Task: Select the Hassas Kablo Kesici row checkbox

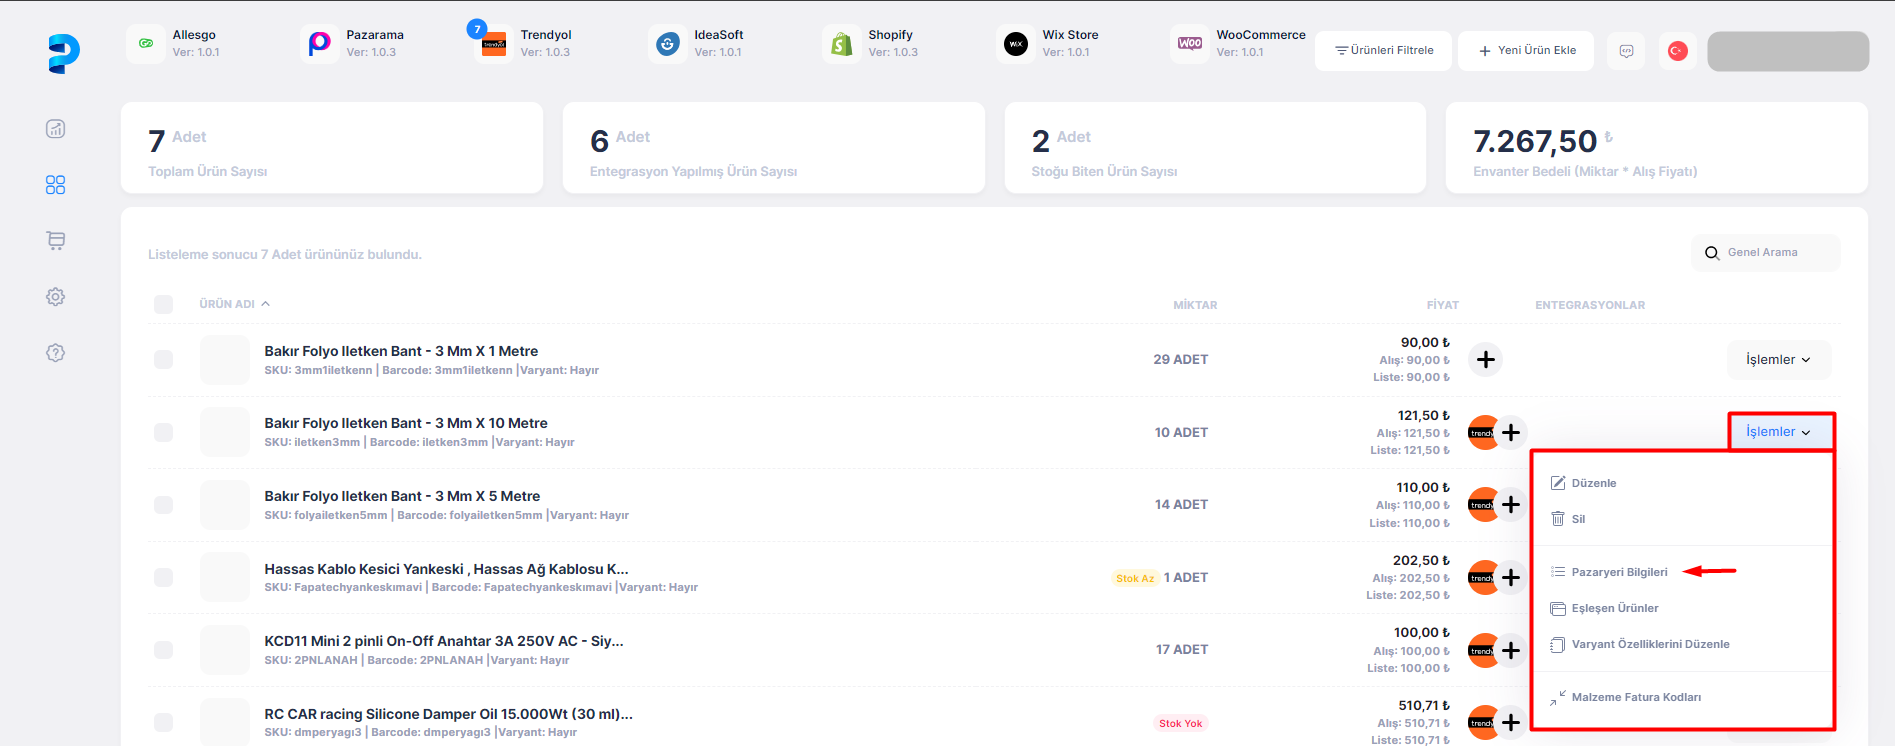Action: pyautogui.click(x=164, y=578)
